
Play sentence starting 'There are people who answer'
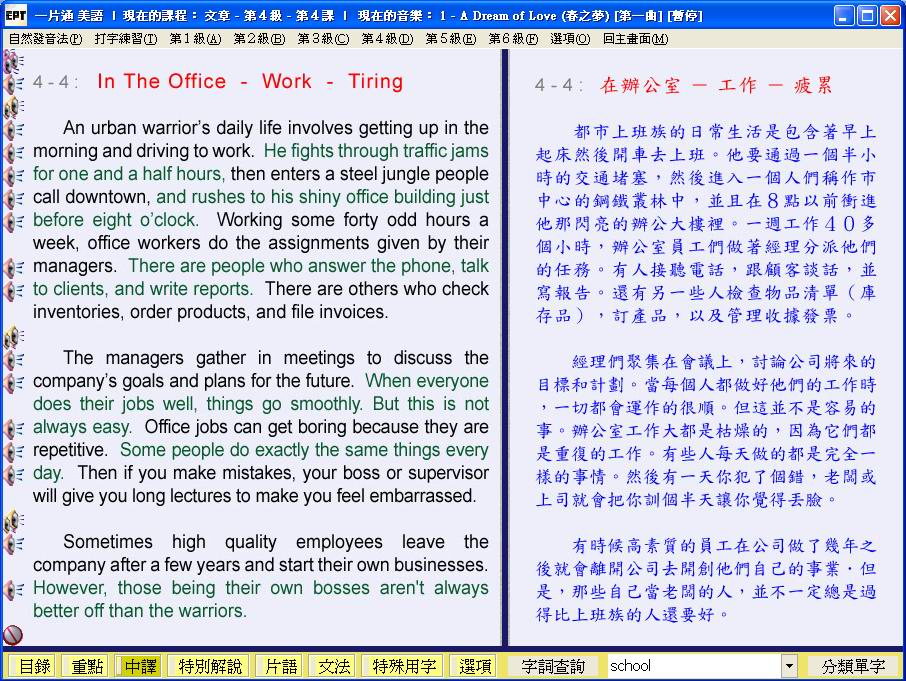(x=13, y=267)
